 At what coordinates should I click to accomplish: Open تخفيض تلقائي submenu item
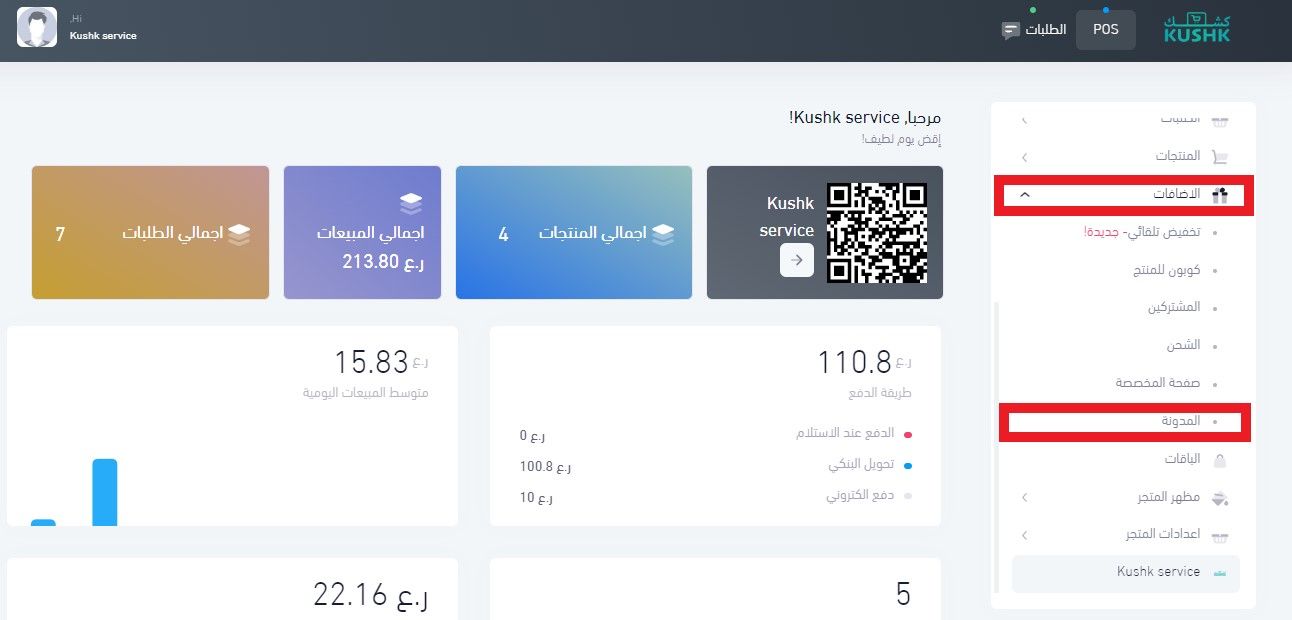point(1142,232)
